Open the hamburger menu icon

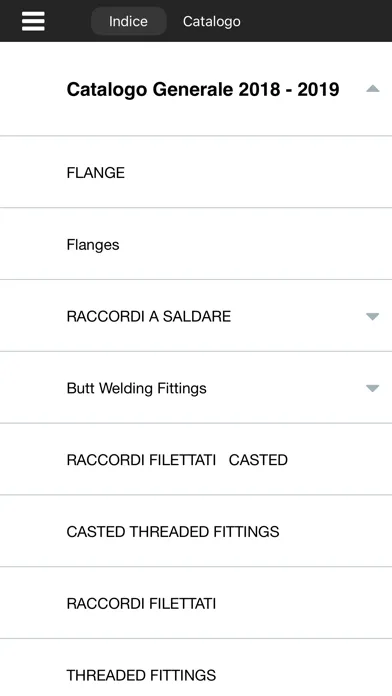[x=33, y=21]
